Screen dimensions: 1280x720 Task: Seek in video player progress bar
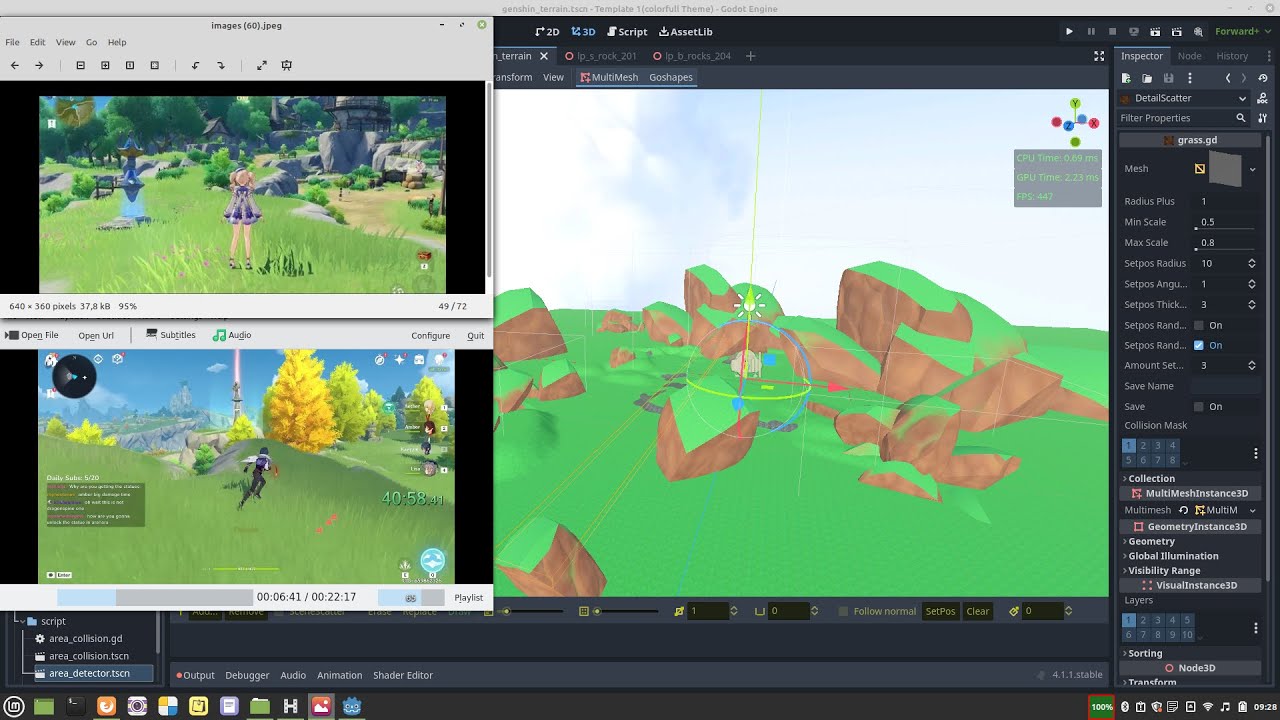coord(155,597)
